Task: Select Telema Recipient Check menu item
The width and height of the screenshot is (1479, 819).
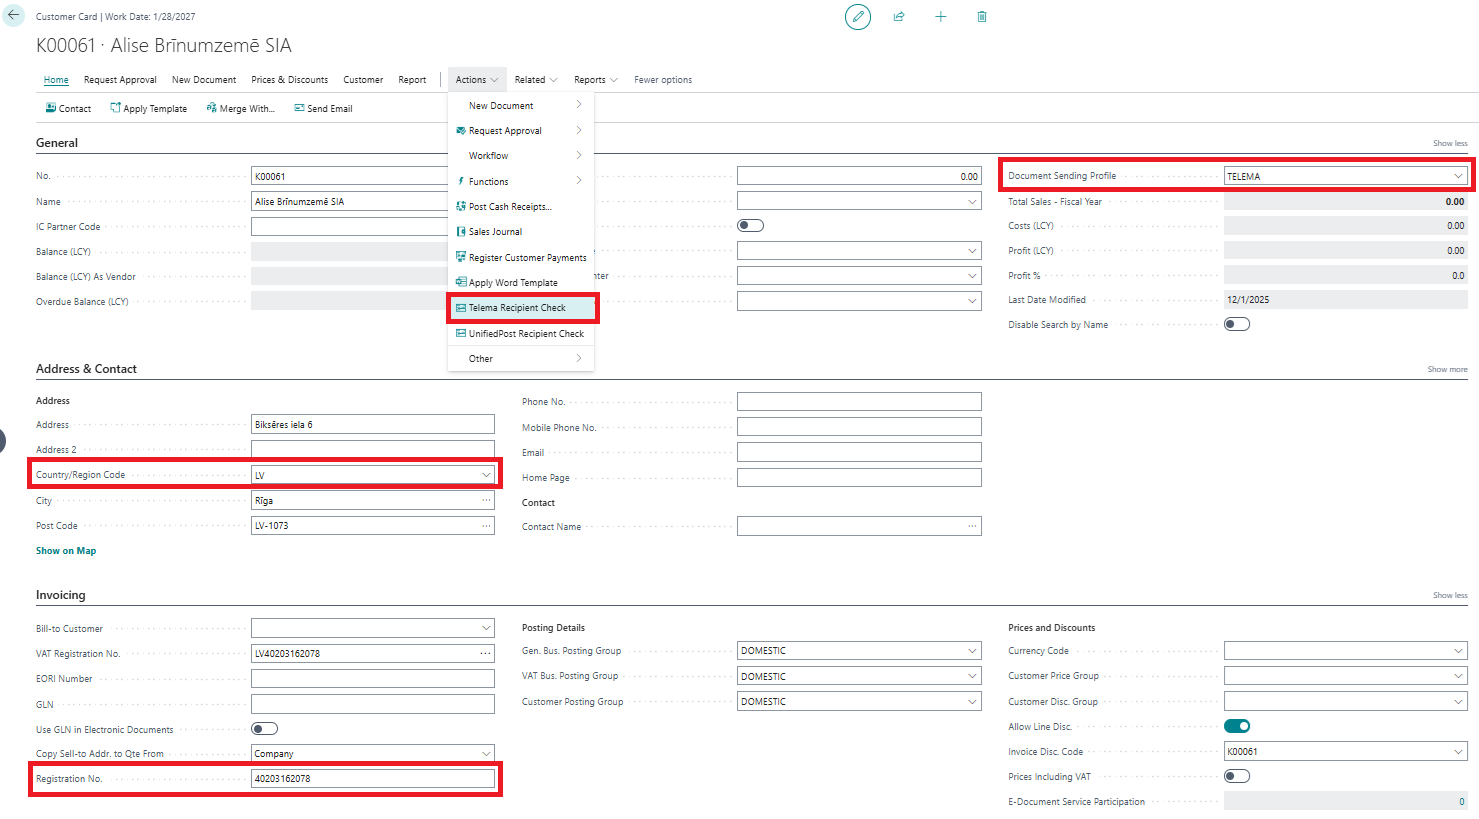Action: point(517,308)
